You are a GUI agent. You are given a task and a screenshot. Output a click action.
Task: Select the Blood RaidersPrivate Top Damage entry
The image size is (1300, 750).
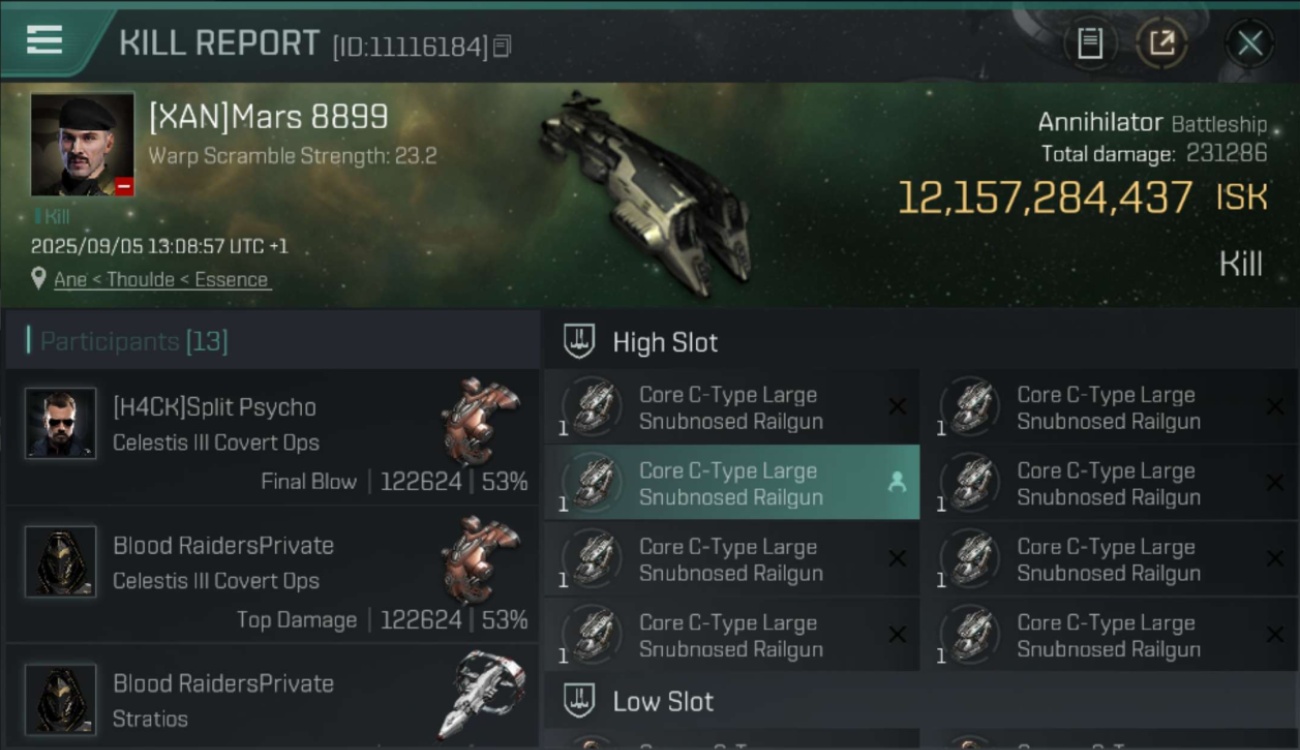[x=270, y=573]
